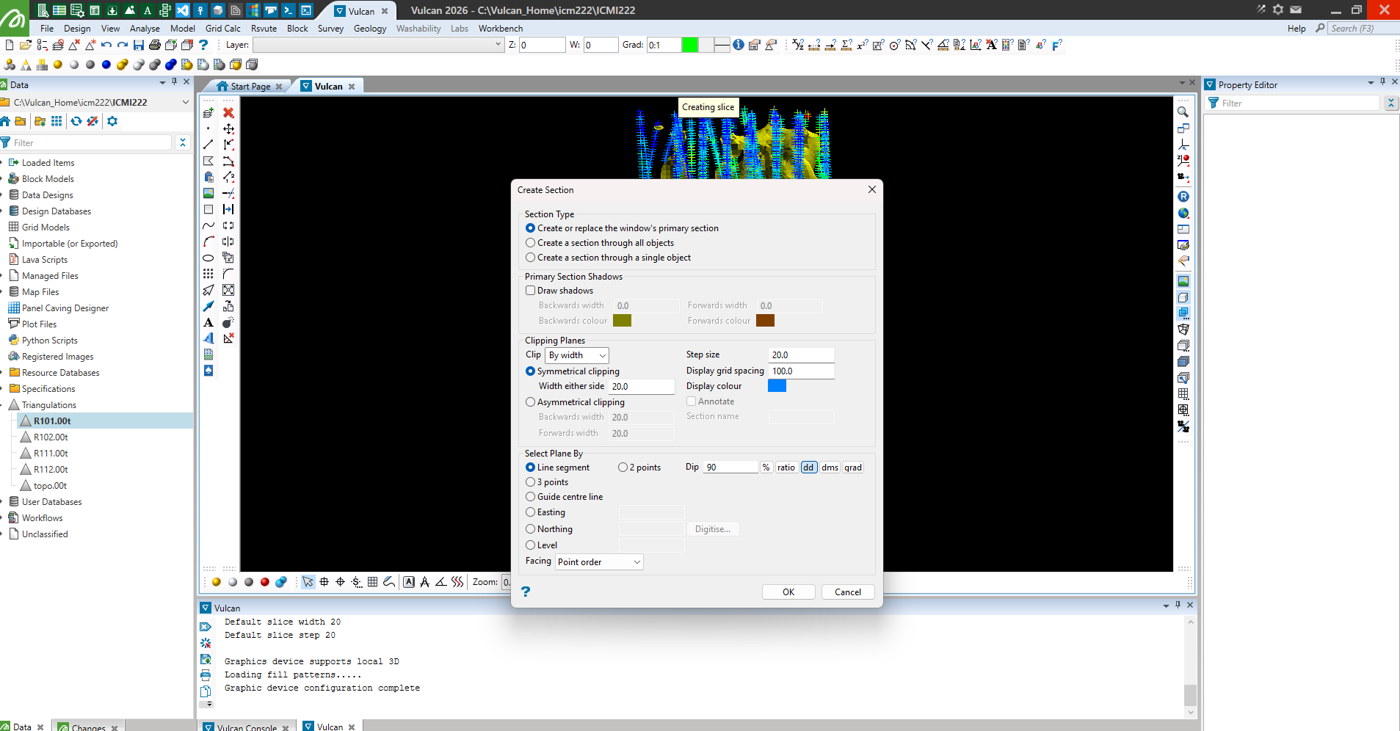The width and height of the screenshot is (1400, 731).
Task: Choose the Northing plane option
Action: 549,529
